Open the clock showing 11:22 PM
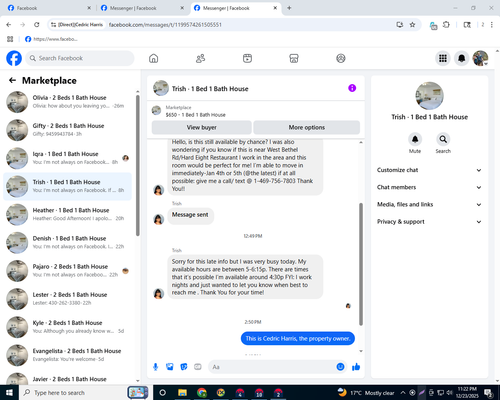Screen dimensions: 500x400 point(467,393)
